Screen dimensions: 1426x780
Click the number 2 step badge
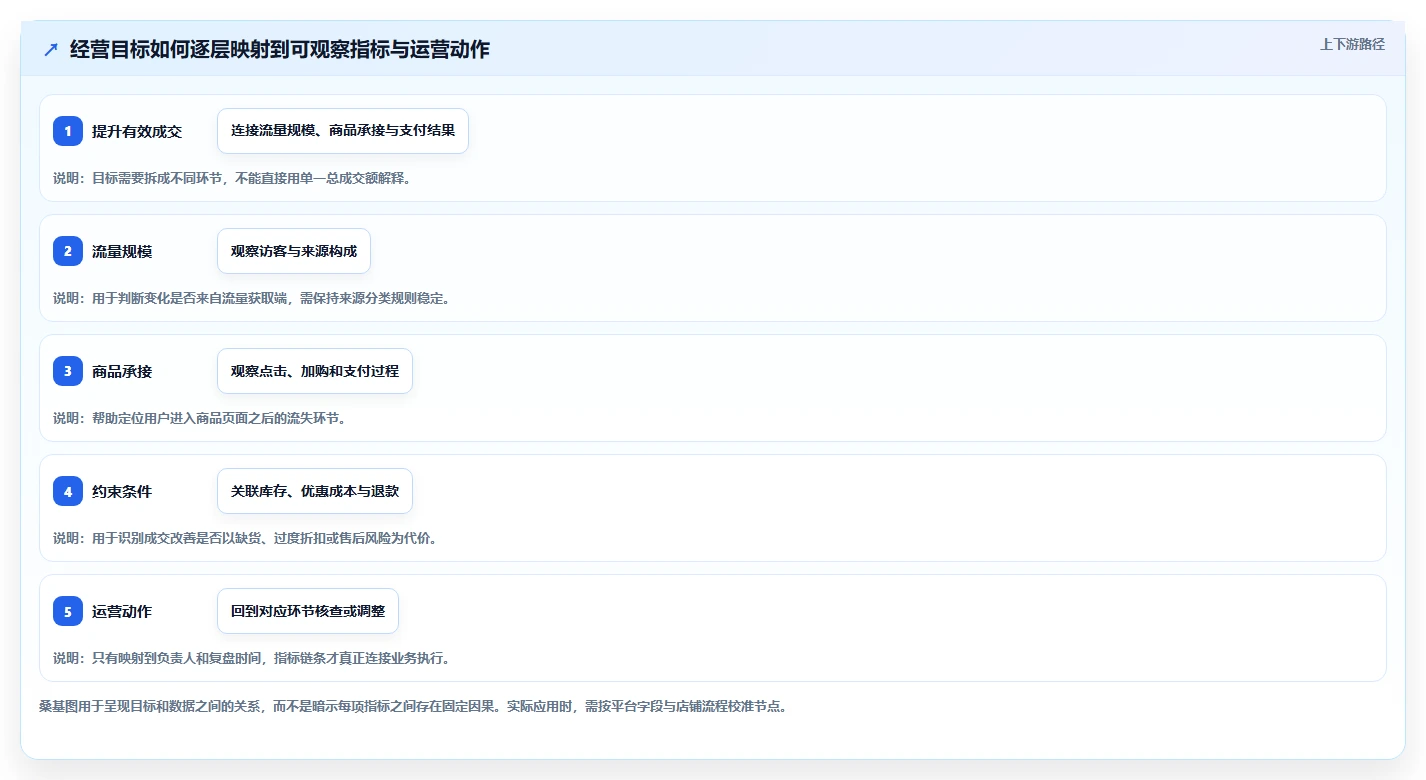tap(68, 251)
